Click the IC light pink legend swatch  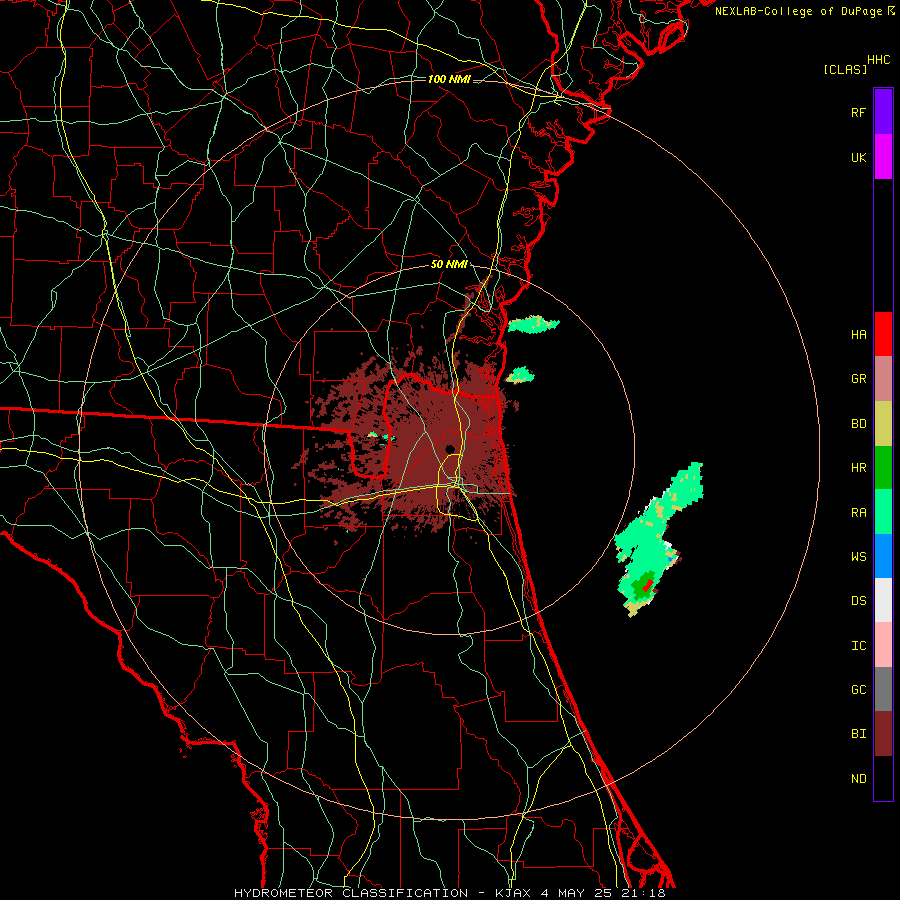pyautogui.click(x=883, y=645)
